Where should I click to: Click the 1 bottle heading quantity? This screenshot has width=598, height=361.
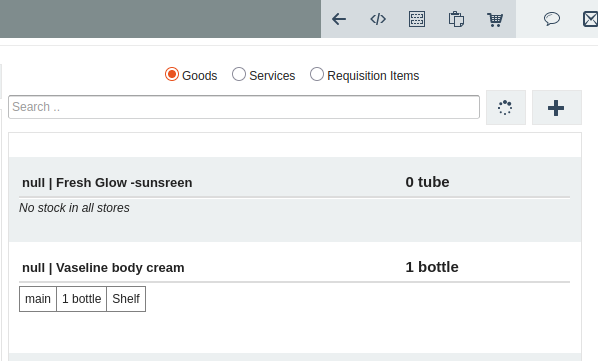[432, 267]
